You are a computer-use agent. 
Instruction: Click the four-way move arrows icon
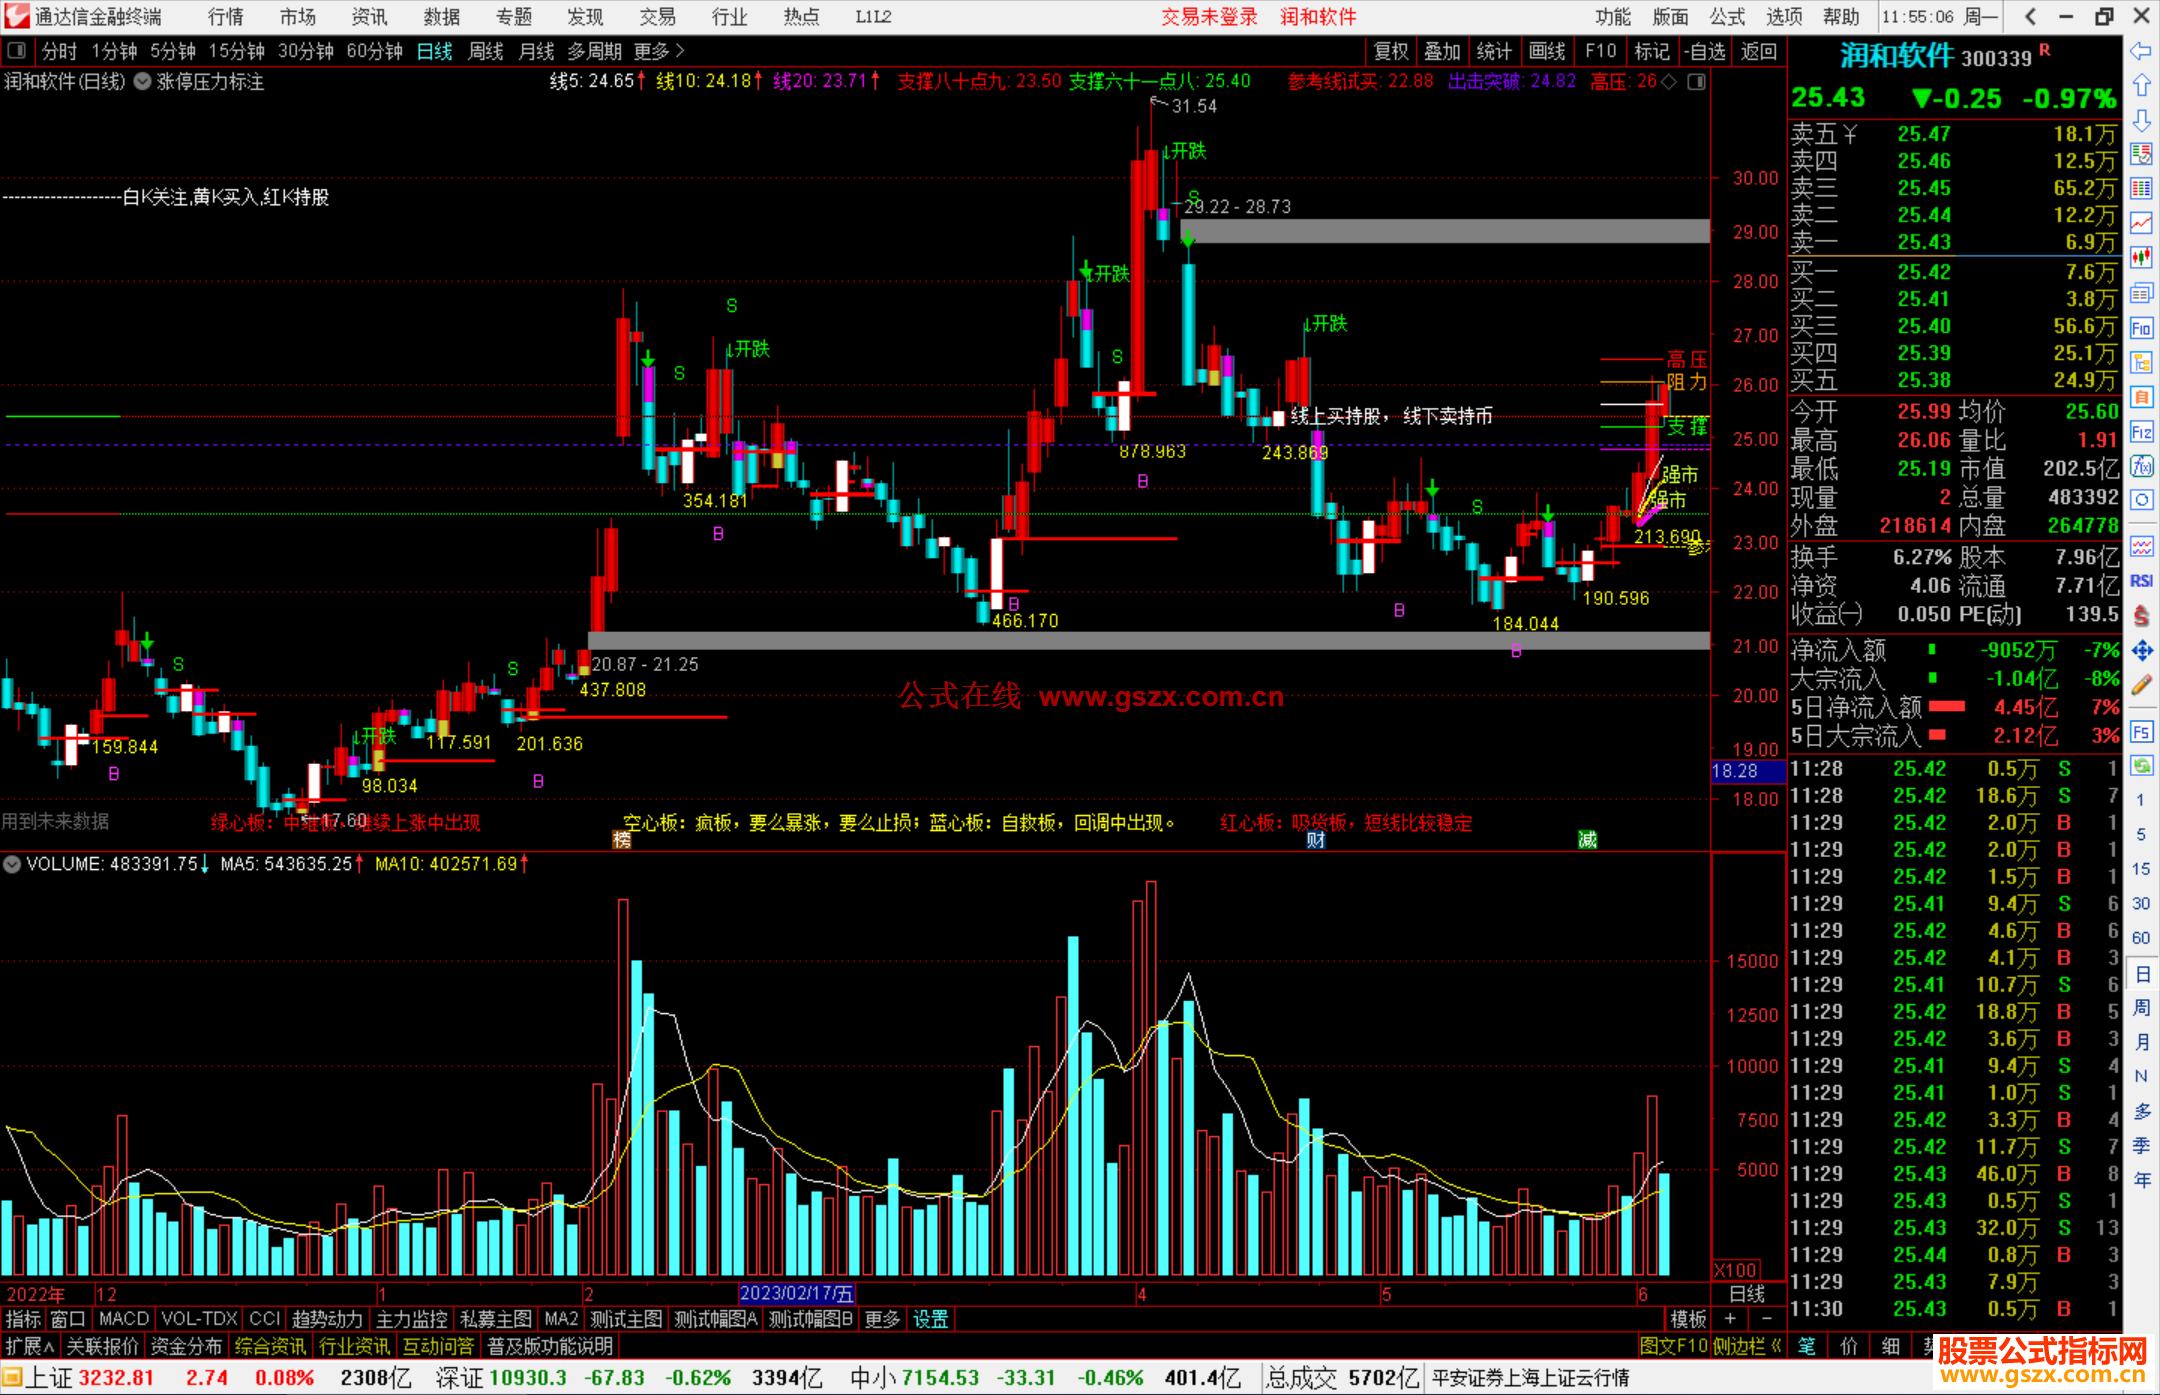point(2141,651)
